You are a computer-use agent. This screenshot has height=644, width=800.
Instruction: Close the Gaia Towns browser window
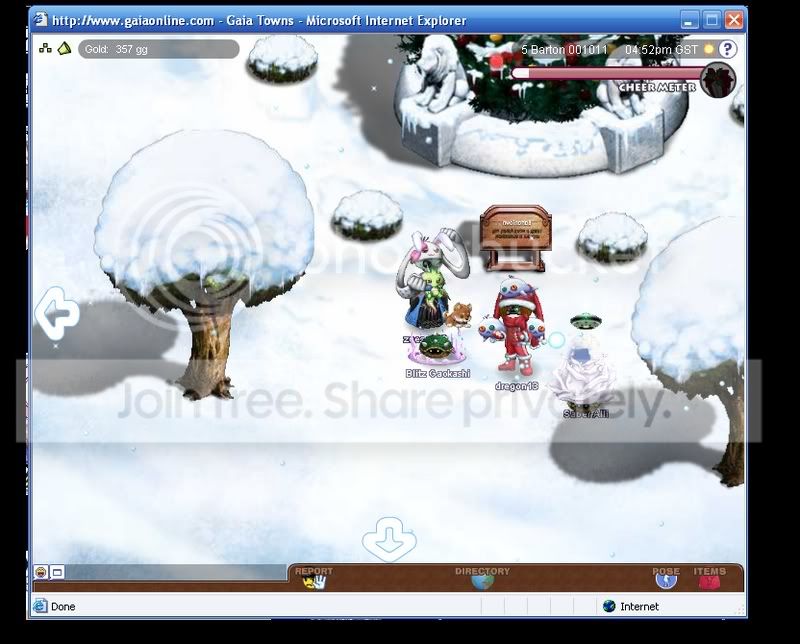(x=734, y=20)
